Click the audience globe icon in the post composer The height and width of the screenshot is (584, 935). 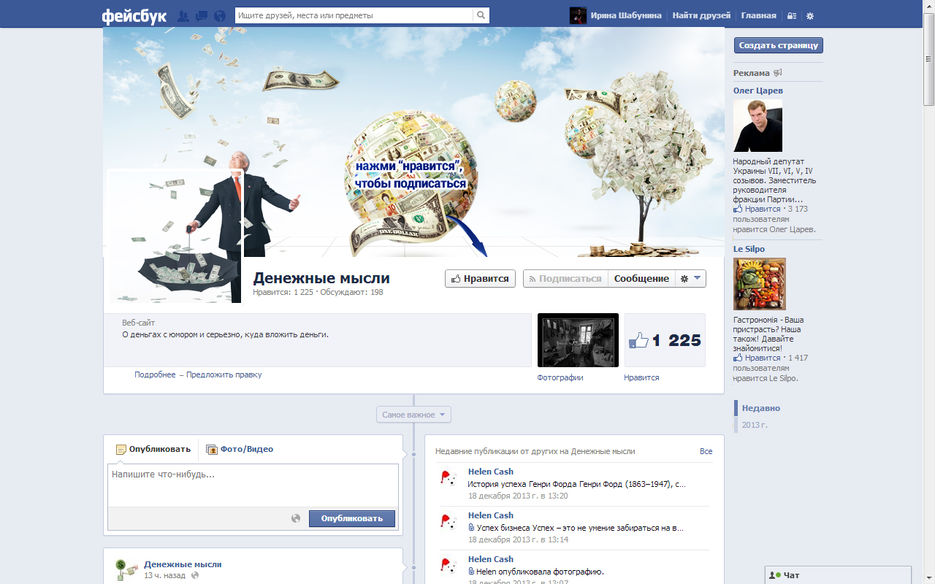[296, 518]
